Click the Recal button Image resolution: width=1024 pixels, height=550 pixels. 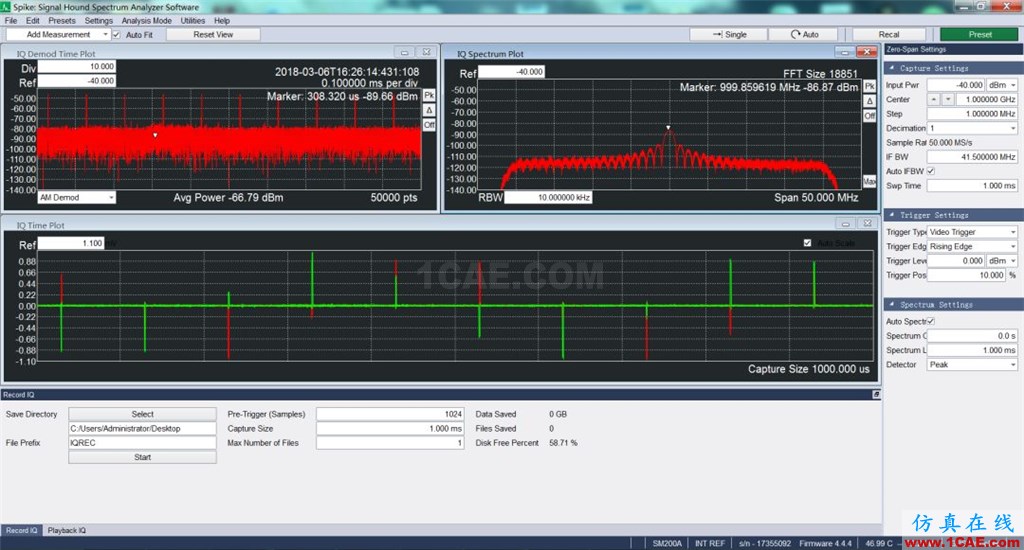pyautogui.click(x=889, y=35)
